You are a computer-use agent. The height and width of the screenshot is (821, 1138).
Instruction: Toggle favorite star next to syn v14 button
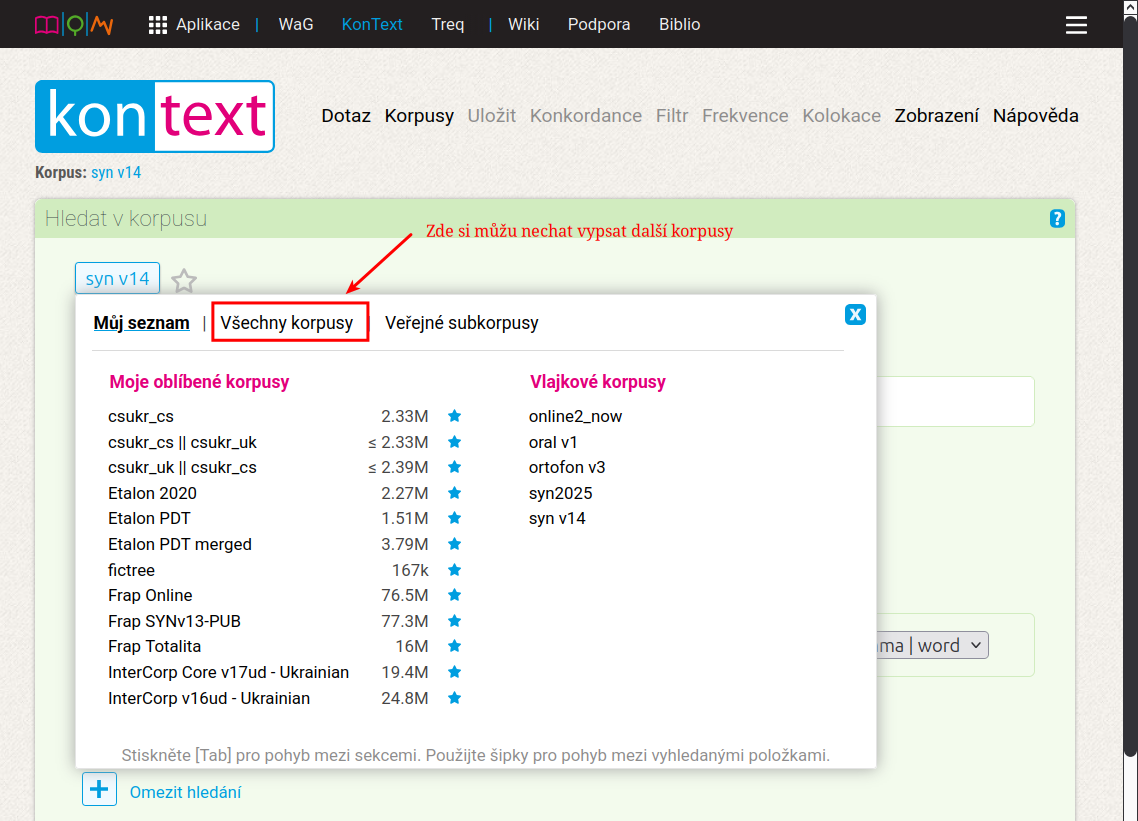[x=184, y=280]
